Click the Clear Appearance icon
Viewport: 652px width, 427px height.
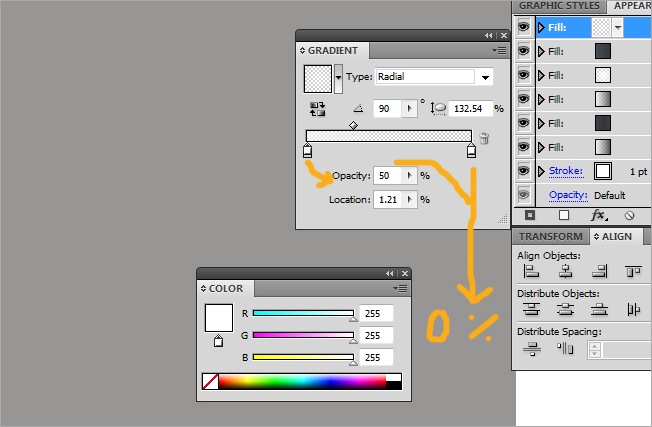tap(630, 215)
